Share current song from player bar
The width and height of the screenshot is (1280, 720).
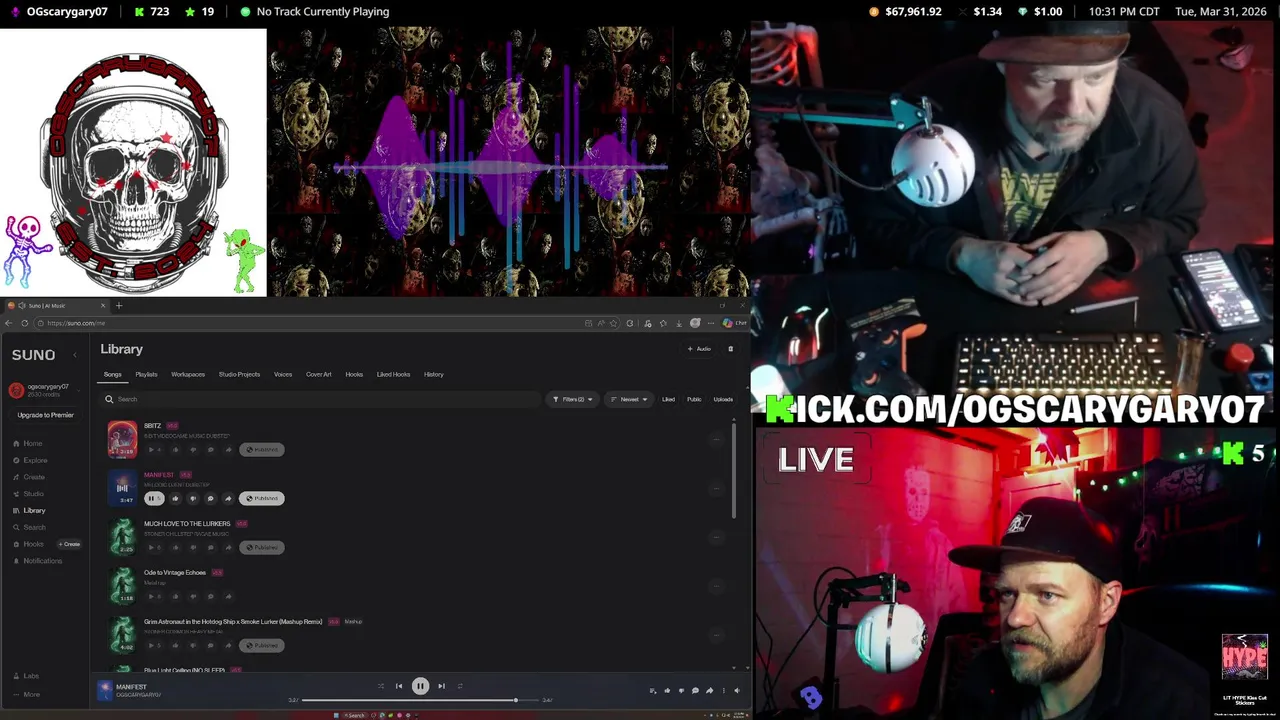click(709, 690)
